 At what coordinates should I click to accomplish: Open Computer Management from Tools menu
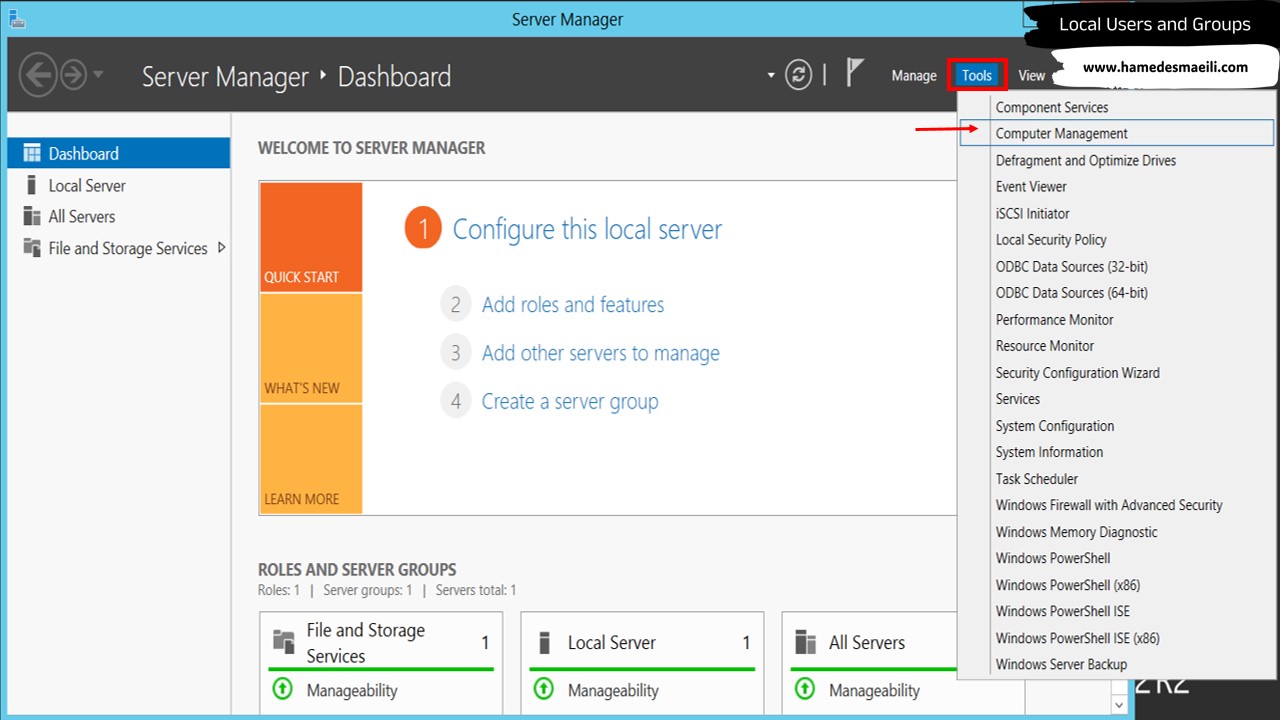(x=1117, y=134)
